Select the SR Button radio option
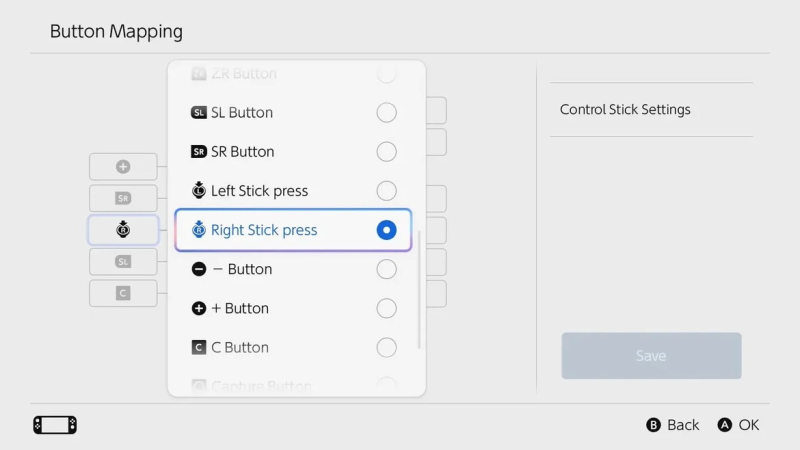This screenshot has width=800, height=450. click(x=386, y=152)
